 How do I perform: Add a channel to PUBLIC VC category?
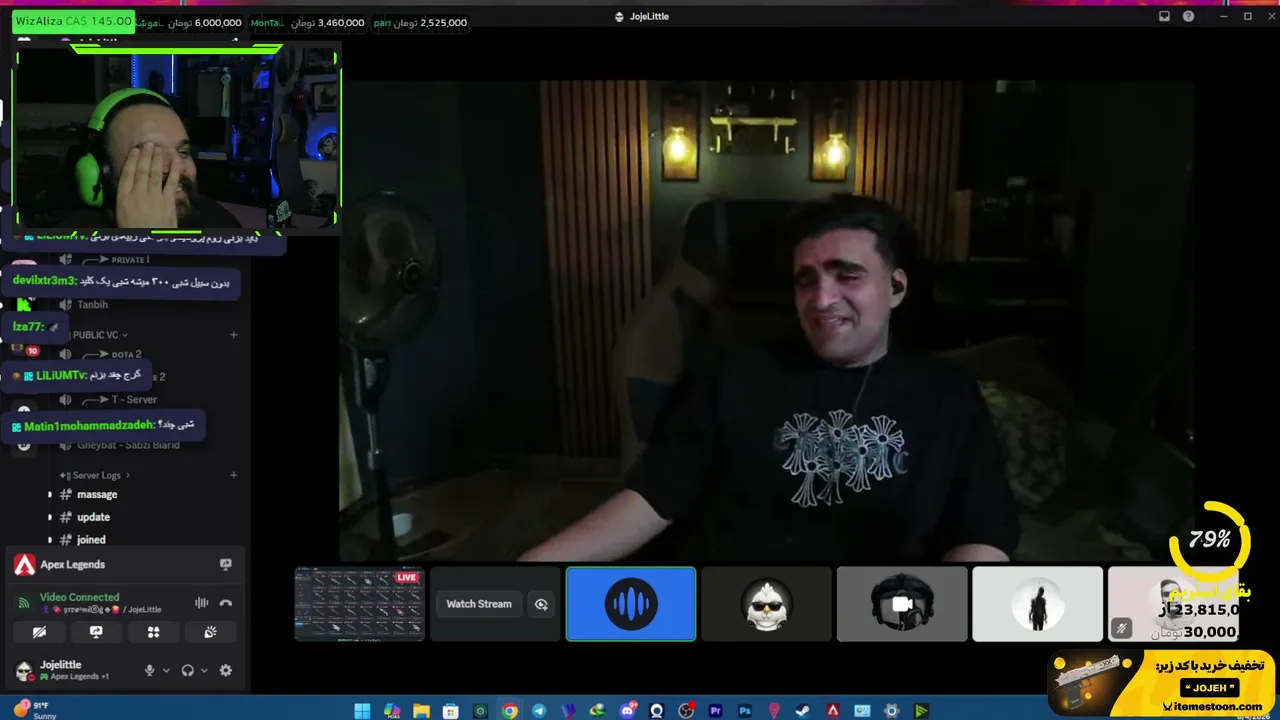234,335
